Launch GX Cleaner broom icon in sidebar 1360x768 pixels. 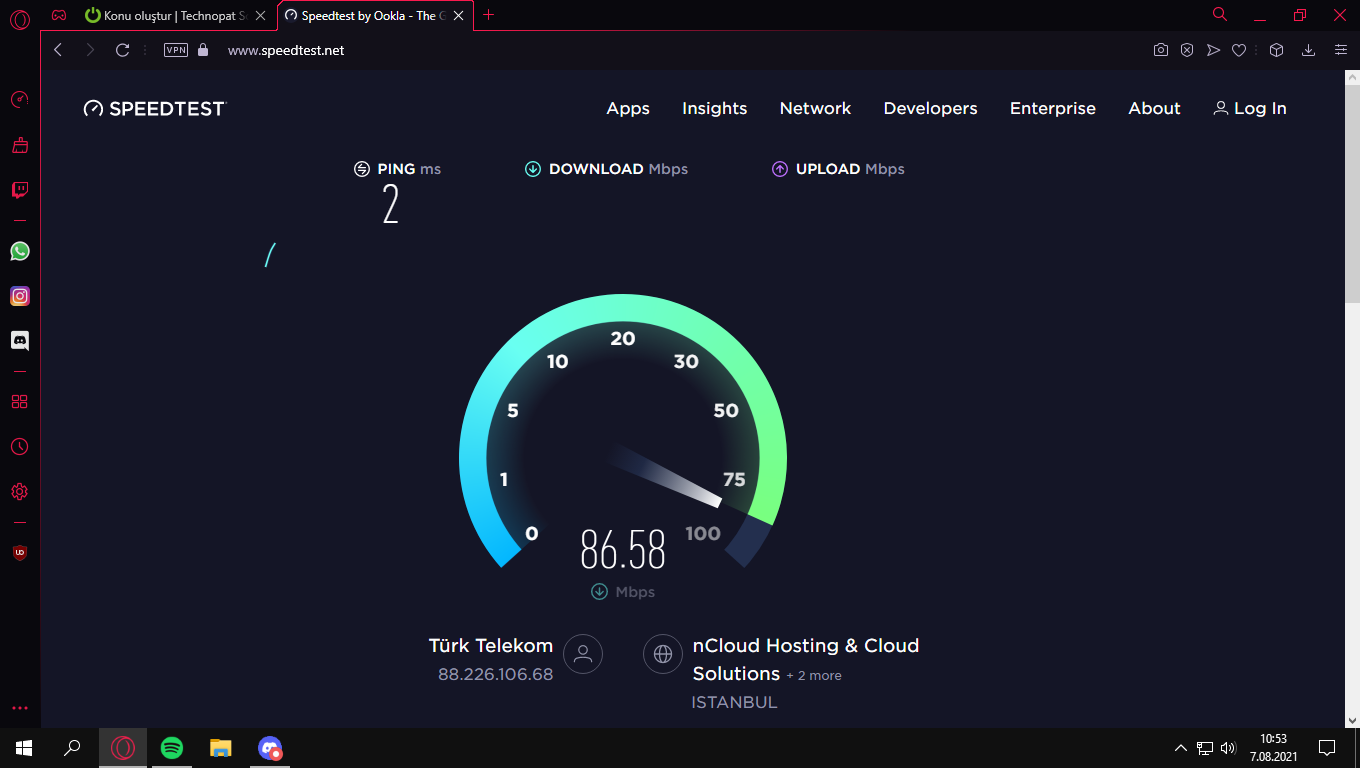(x=19, y=145)
